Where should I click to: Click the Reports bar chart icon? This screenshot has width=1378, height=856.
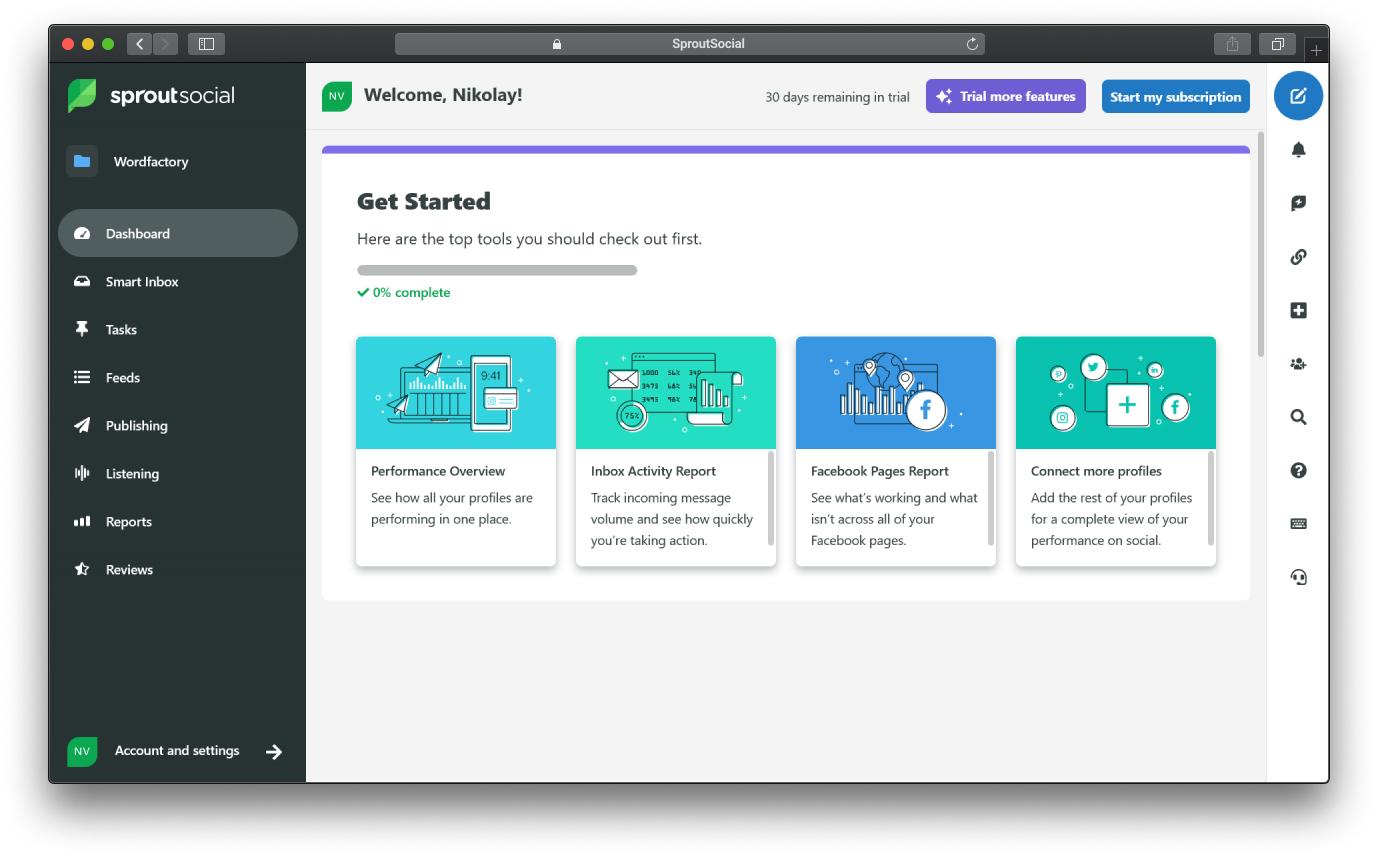82,521
